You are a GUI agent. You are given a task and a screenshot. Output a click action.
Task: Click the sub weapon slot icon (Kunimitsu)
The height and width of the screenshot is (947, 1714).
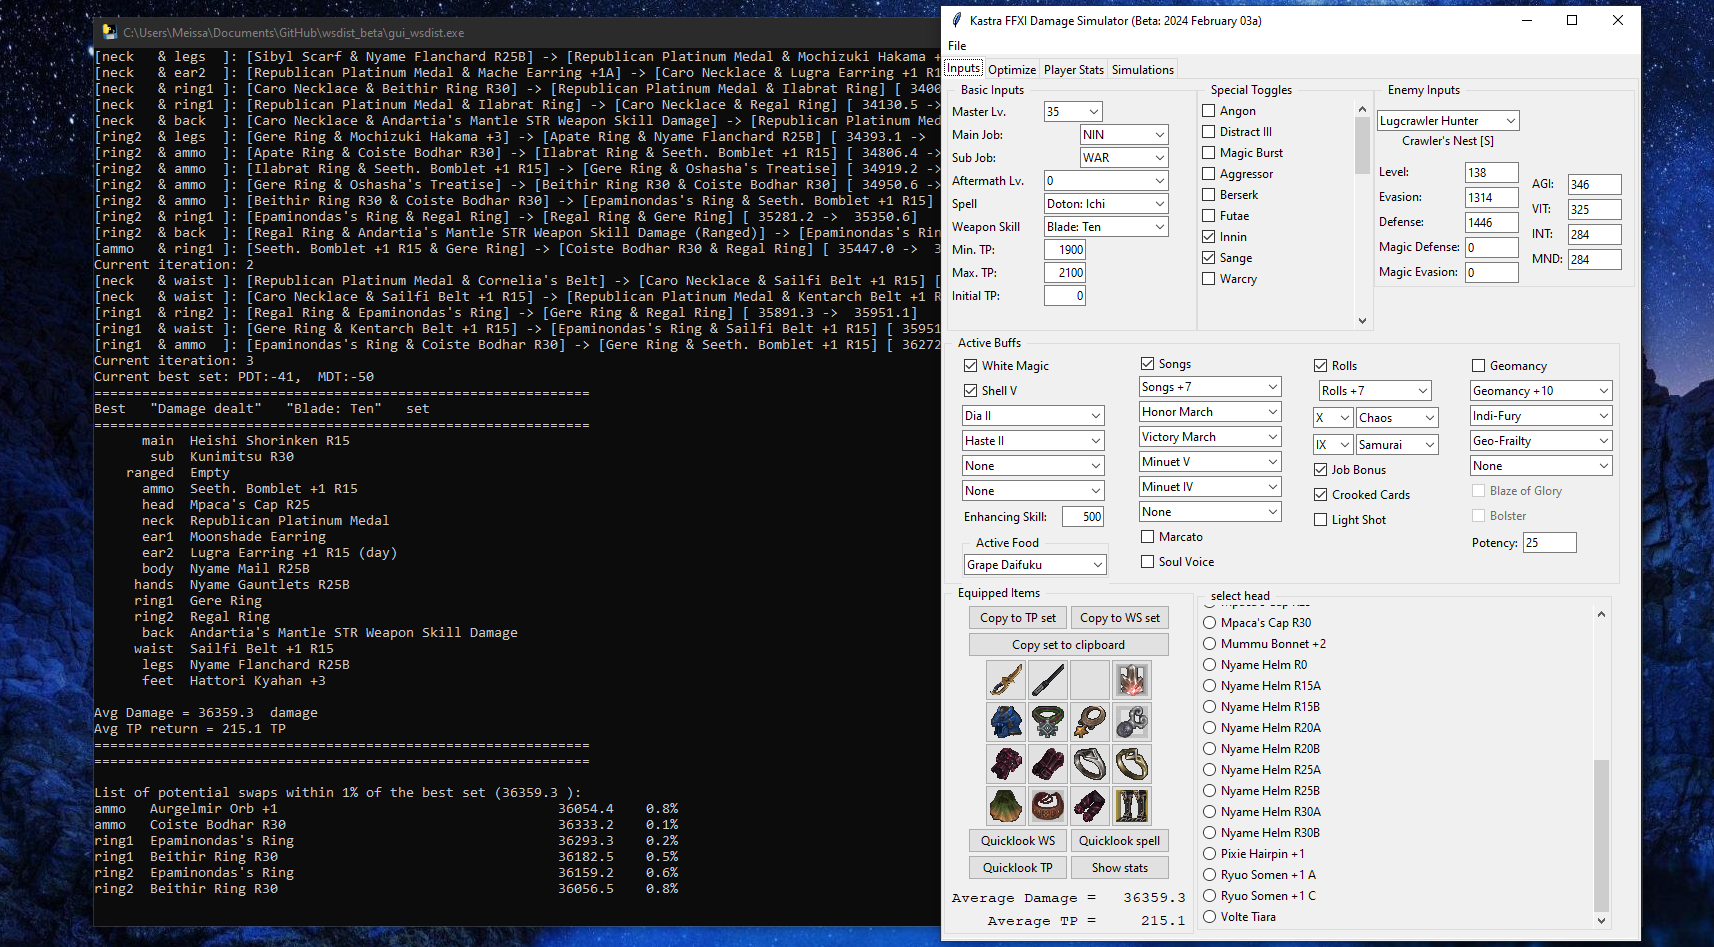point(1048,680)
